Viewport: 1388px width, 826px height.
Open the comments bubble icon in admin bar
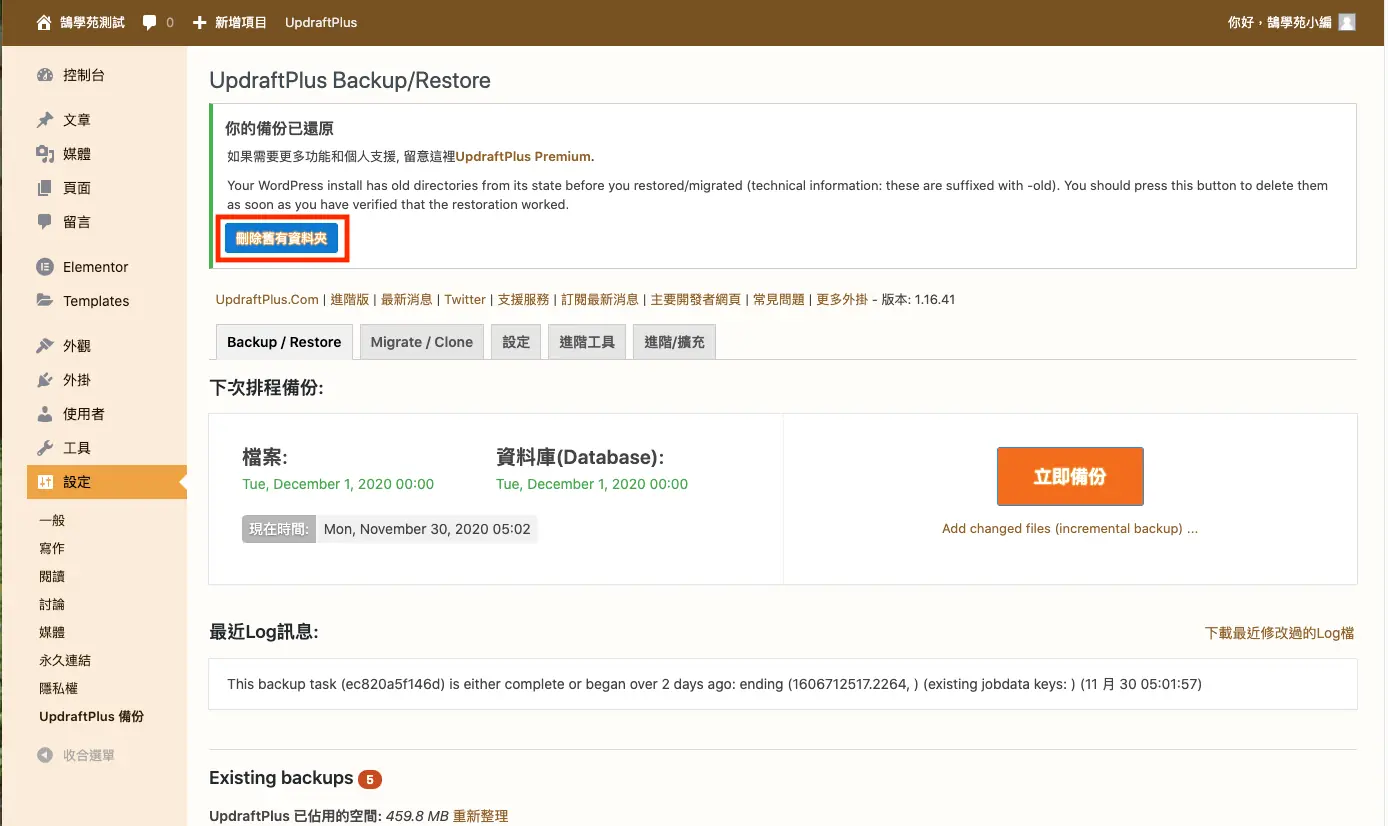click(x=150, y=22)
